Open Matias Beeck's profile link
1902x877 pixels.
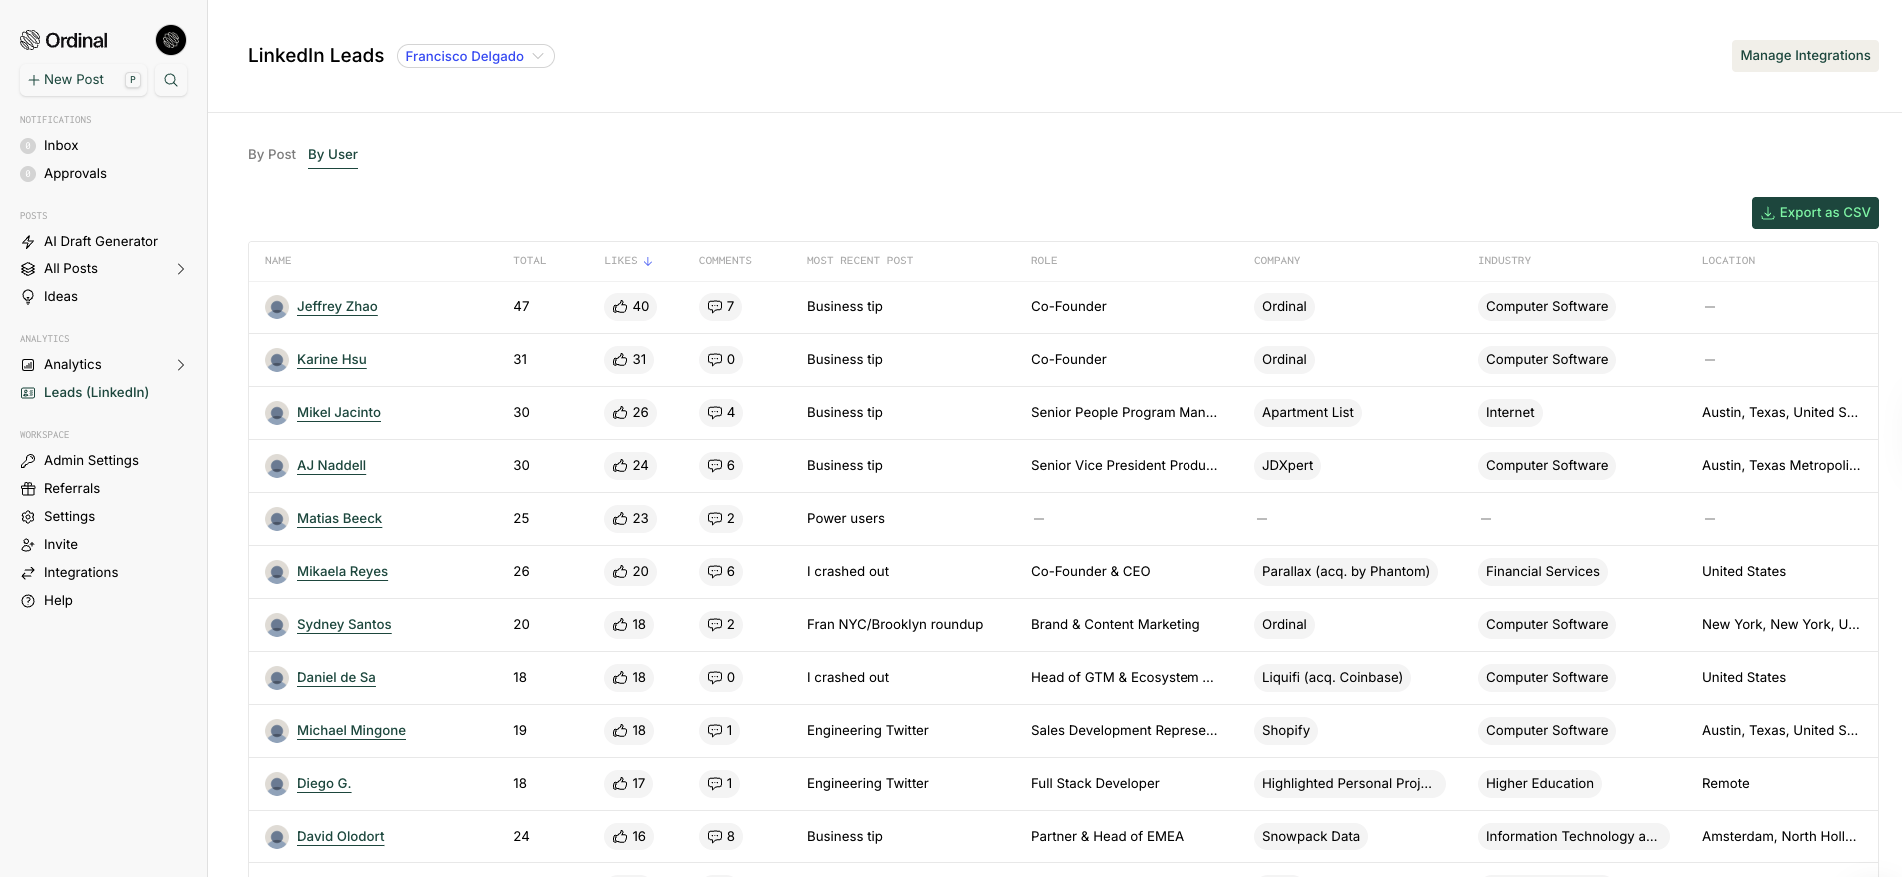[339, 519]
